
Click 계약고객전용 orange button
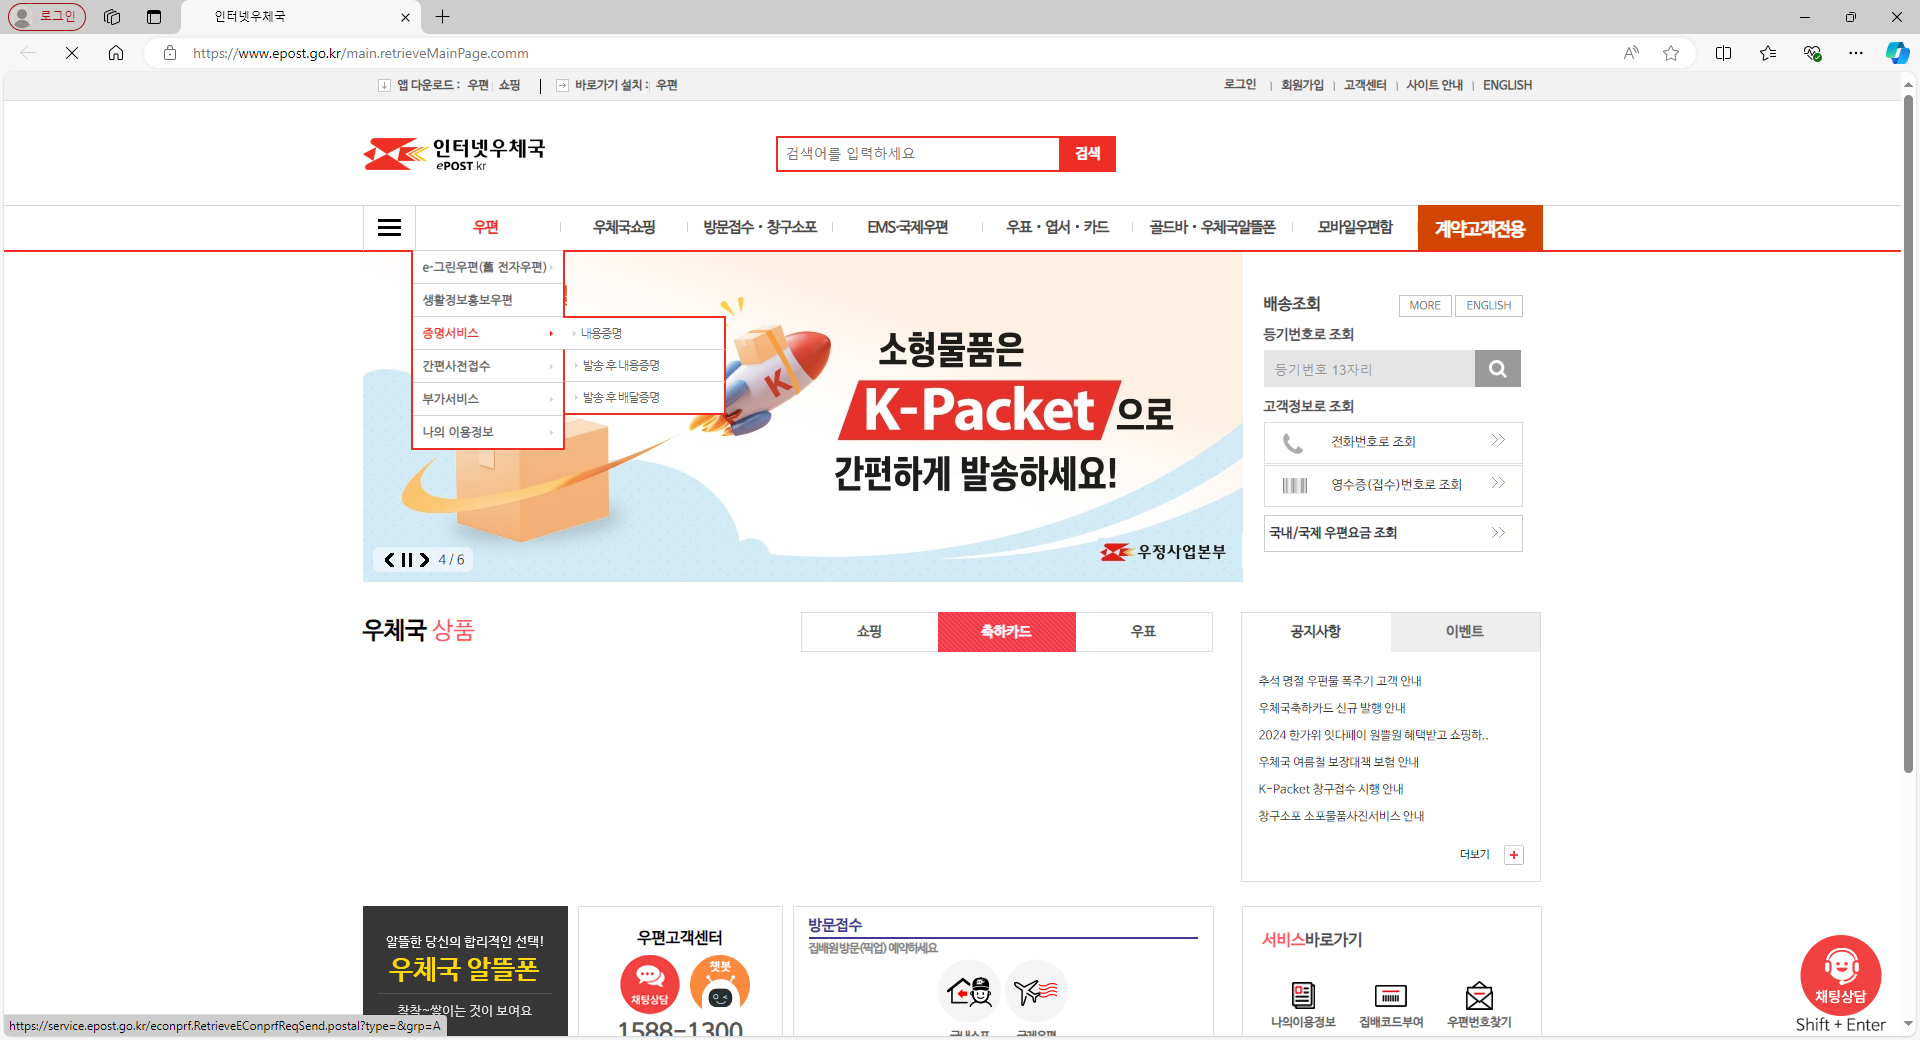coord(1480,228)
